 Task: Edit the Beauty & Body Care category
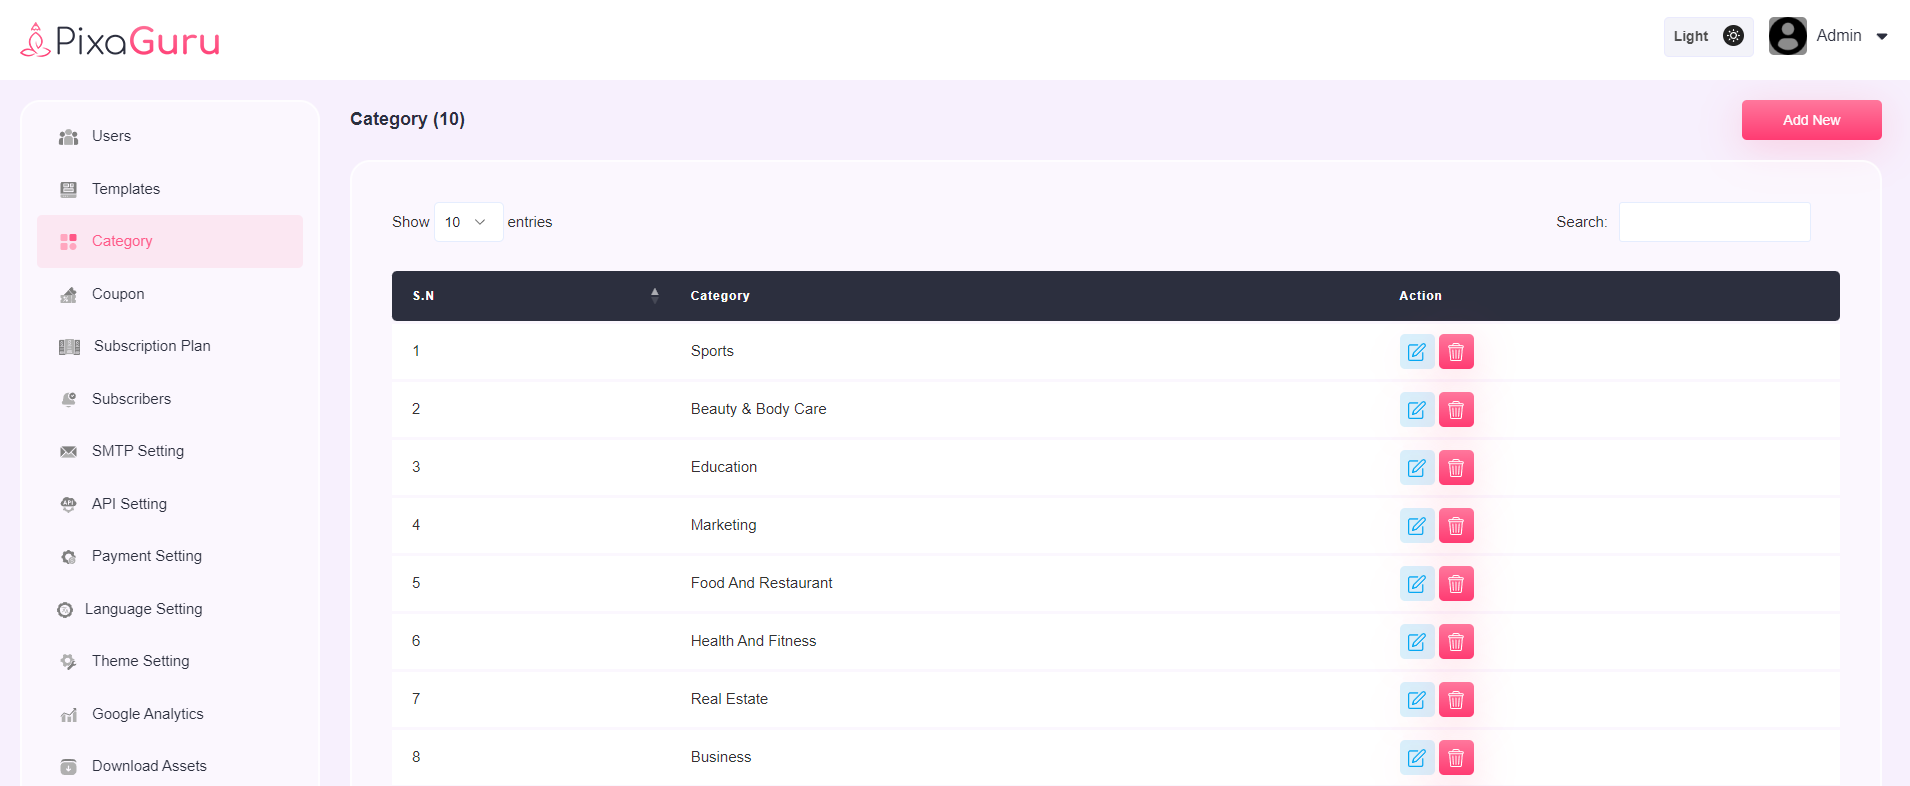tap(1417, 410)
